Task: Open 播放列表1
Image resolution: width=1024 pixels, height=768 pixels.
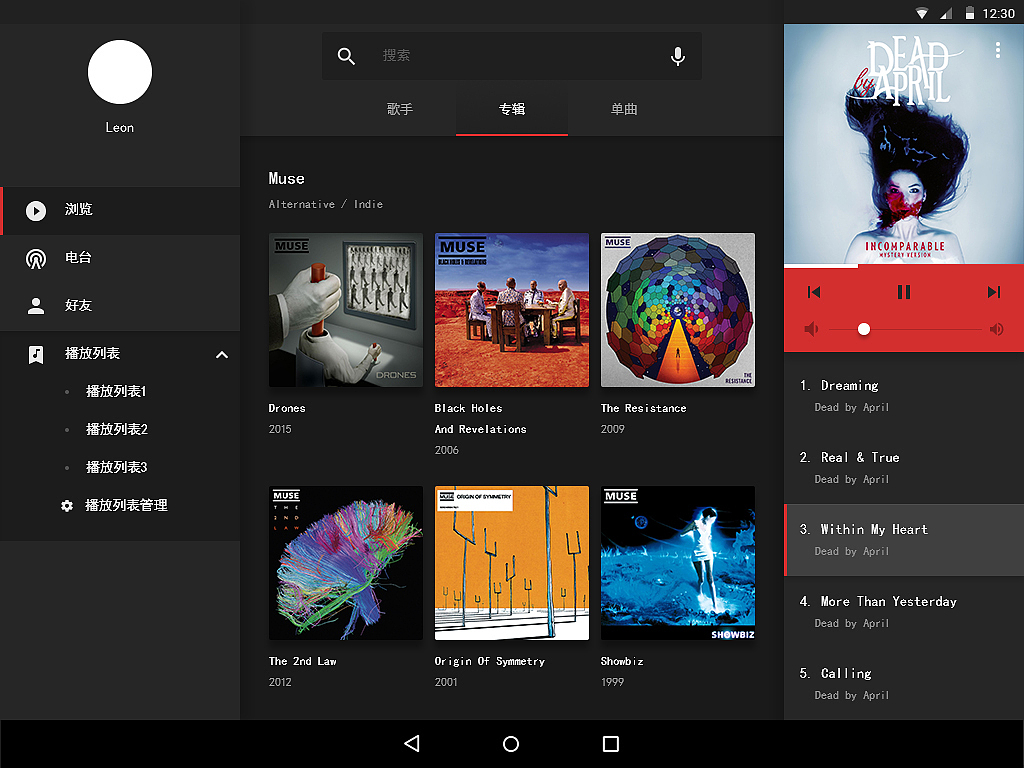Action: pos(116,391)
